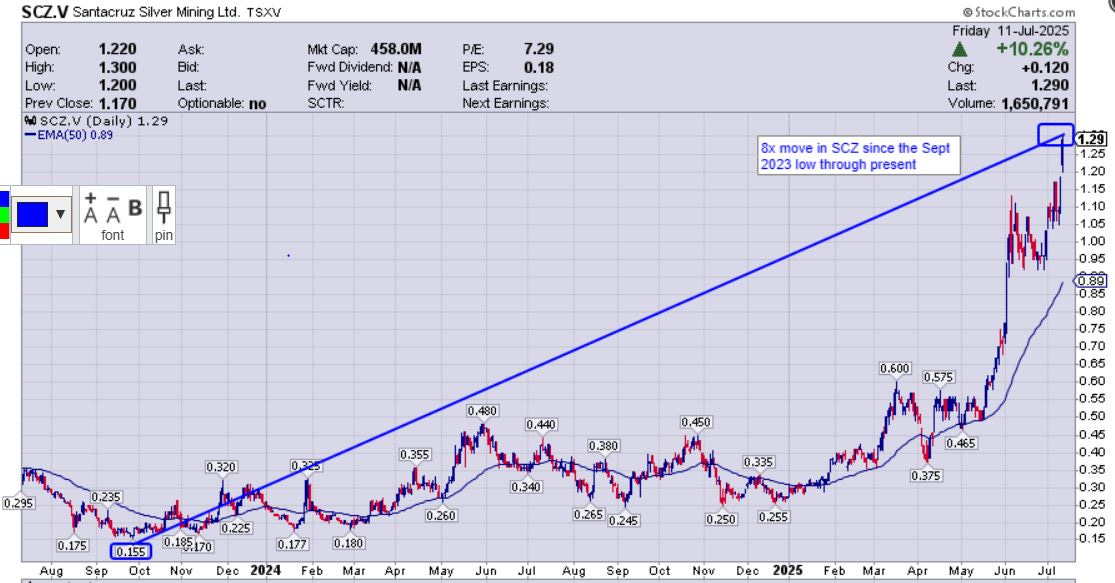Click the 0.600 peak price label
Image resolution: width=1115 pixels, height=583 pixels.
[x=895, y=368]
